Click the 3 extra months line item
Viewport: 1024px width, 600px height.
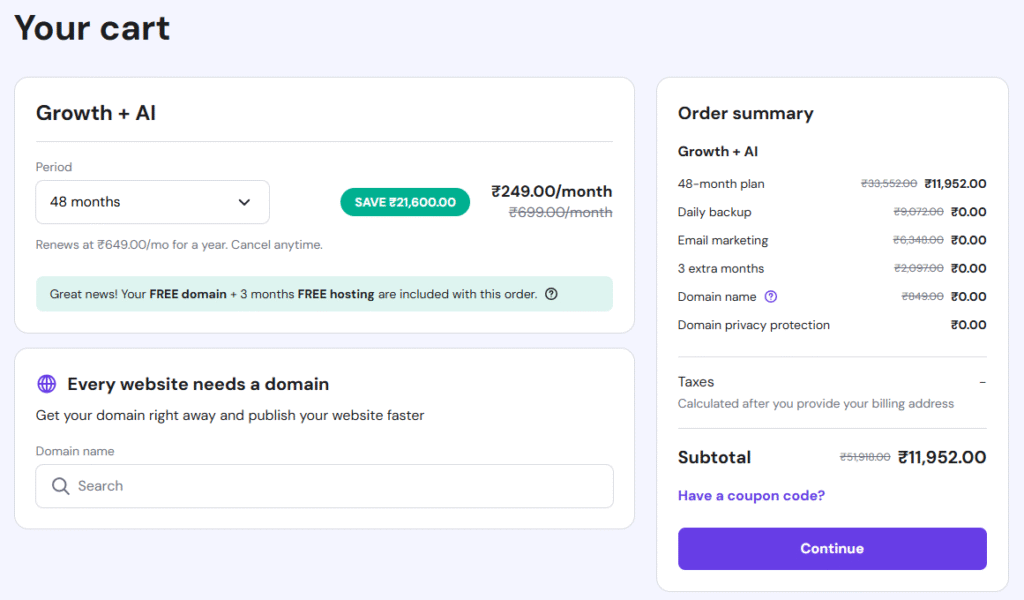tap(720, 268)
